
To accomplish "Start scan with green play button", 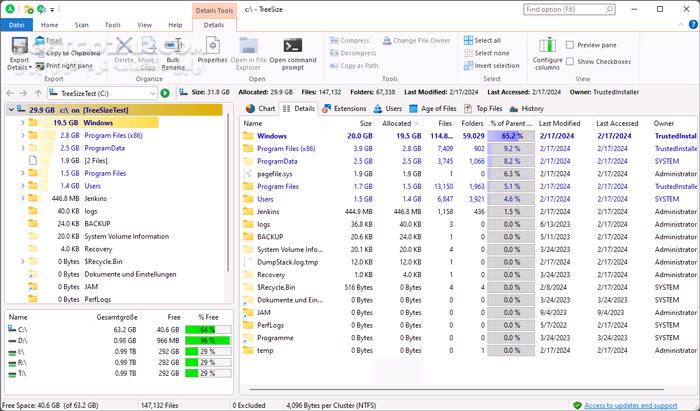I will [165, 93].
